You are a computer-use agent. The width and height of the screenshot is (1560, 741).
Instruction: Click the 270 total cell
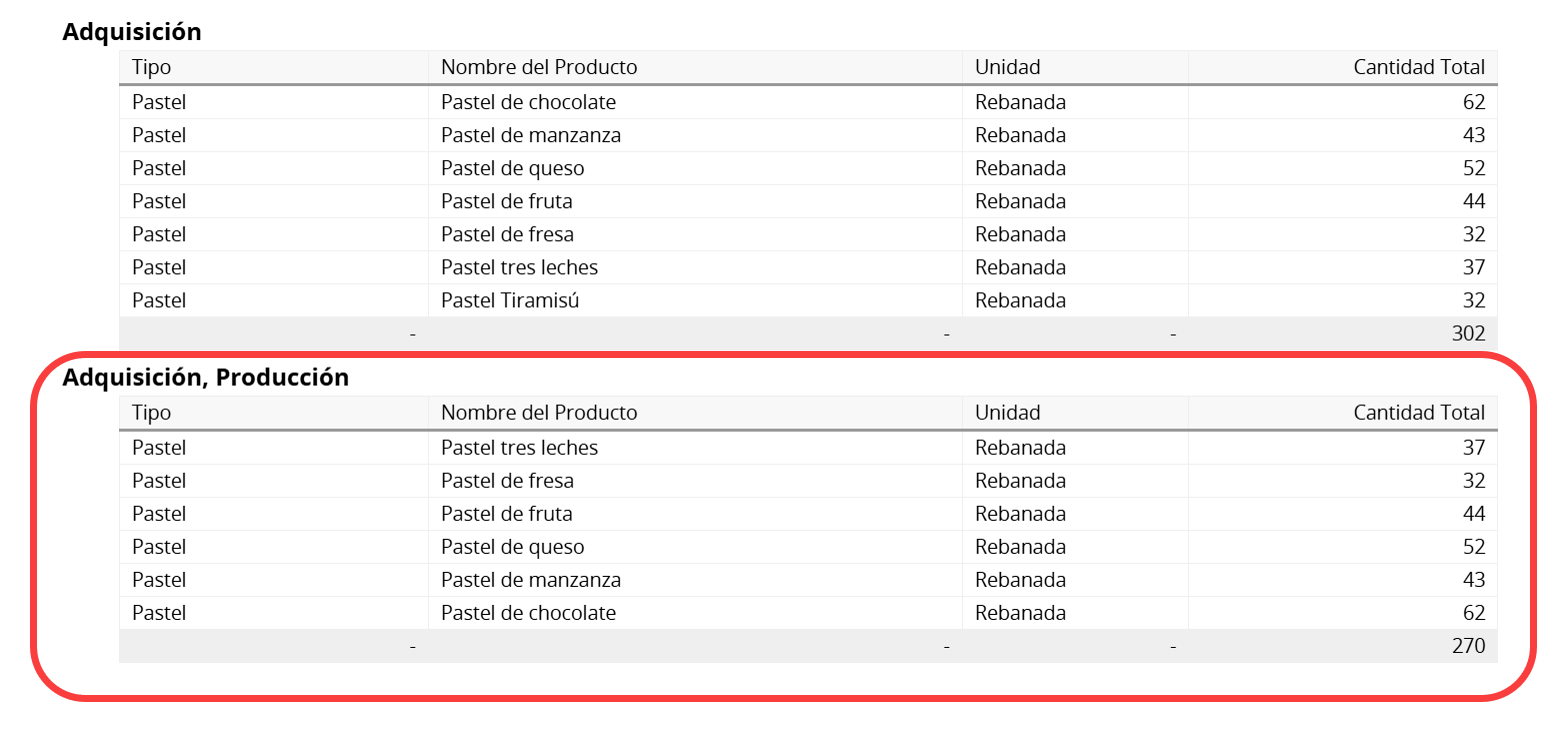point(1468,645)
